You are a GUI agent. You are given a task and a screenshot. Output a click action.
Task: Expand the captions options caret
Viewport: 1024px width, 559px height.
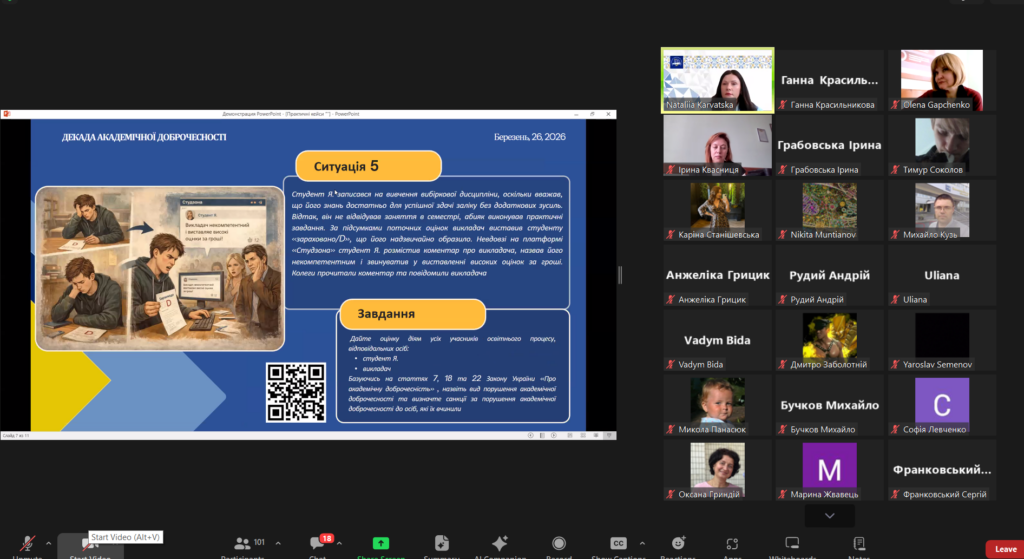(643, 543)
